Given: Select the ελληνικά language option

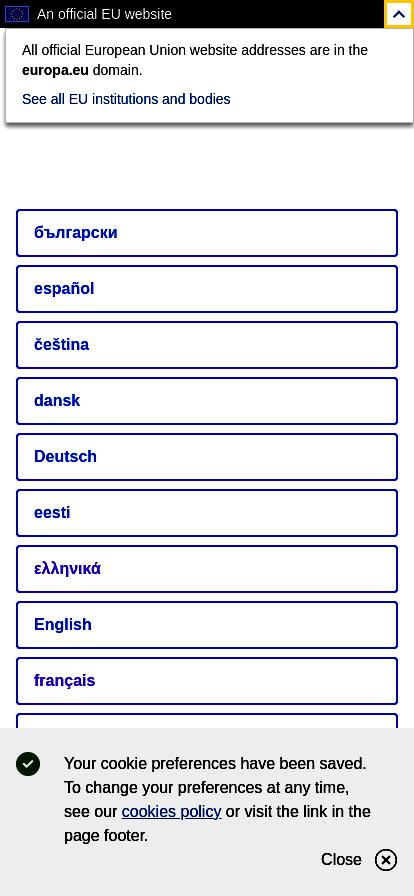Looking at the screenshot, I should click(x=207, y=569).
